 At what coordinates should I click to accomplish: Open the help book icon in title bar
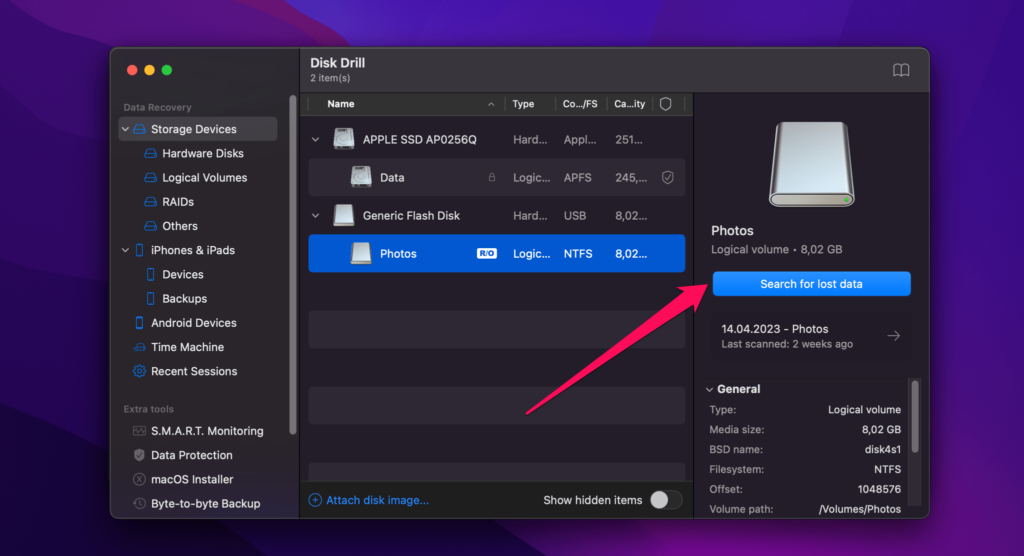[901, 70]
